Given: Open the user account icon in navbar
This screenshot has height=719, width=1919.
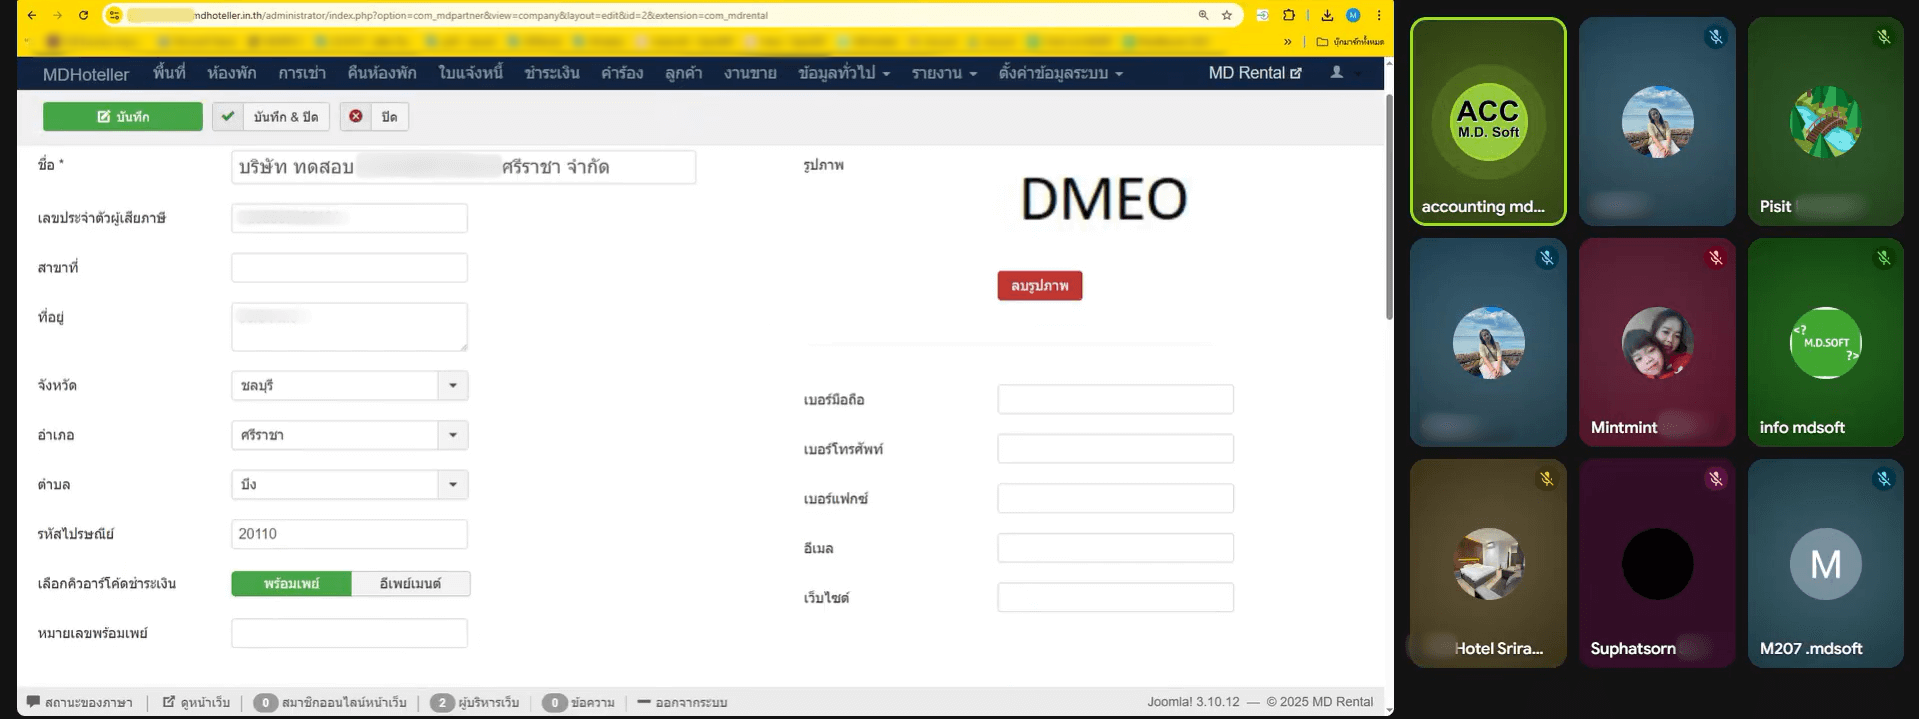Looking at the screenshot, I should (x=1337, y=73).
